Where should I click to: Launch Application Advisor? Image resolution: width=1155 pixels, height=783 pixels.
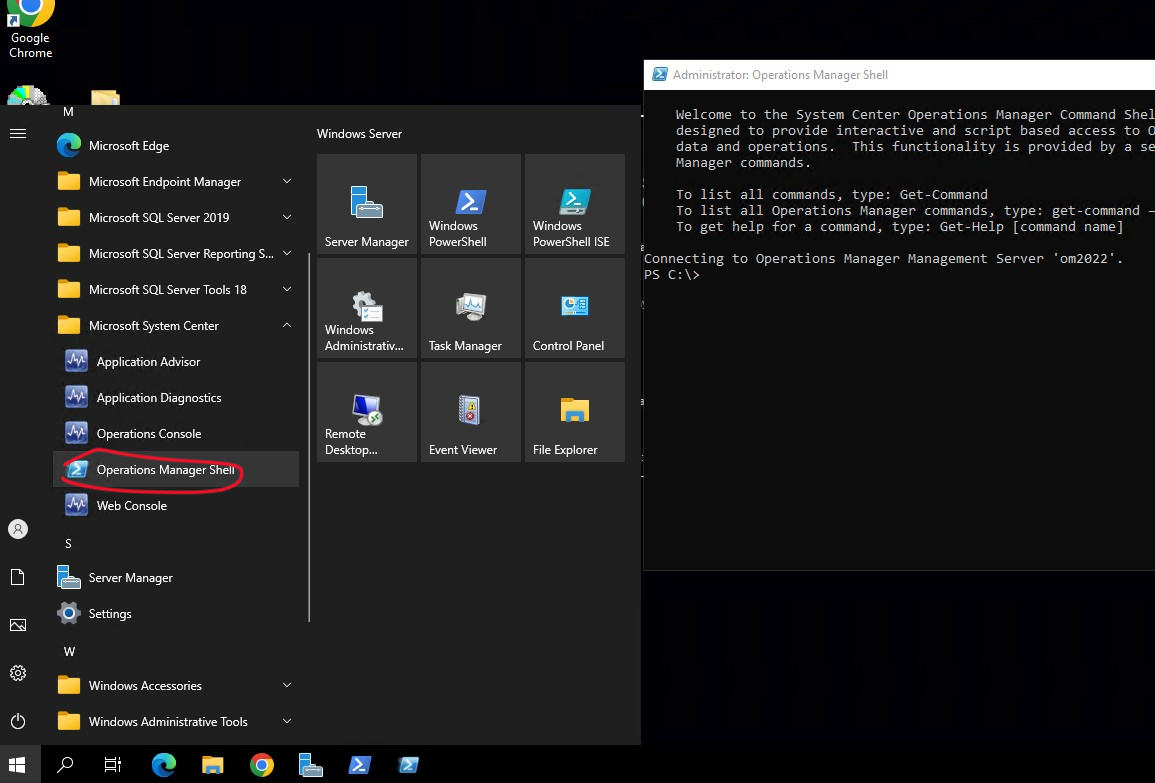pos(175,362)
